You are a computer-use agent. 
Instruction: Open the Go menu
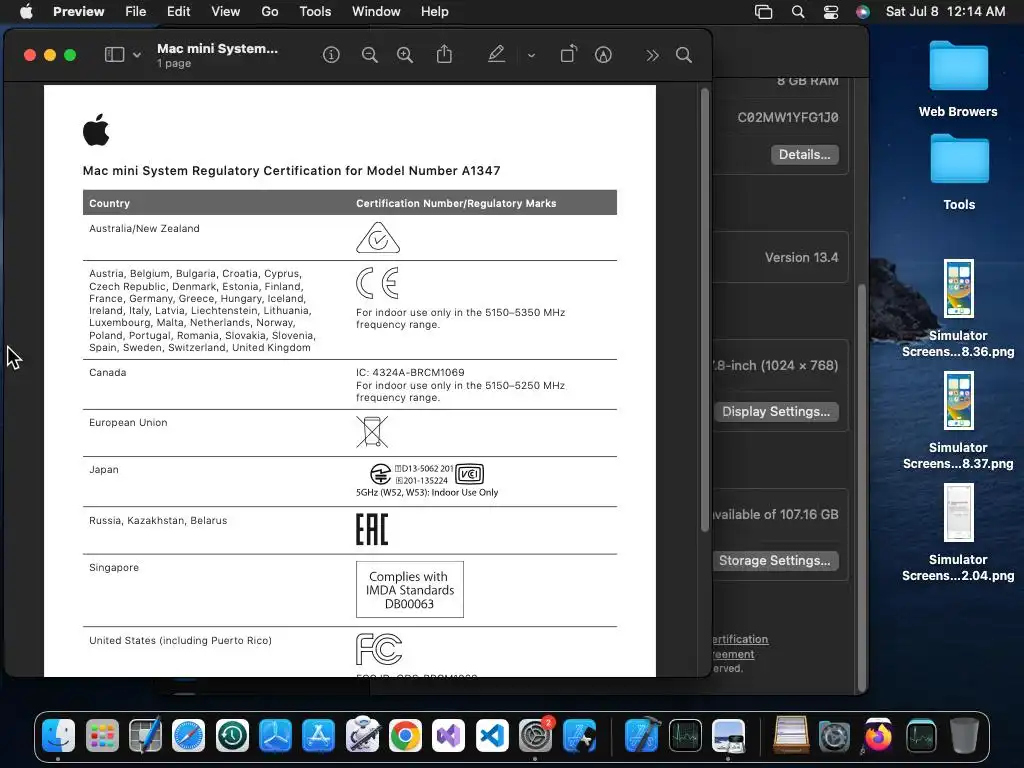pos(270,11)
